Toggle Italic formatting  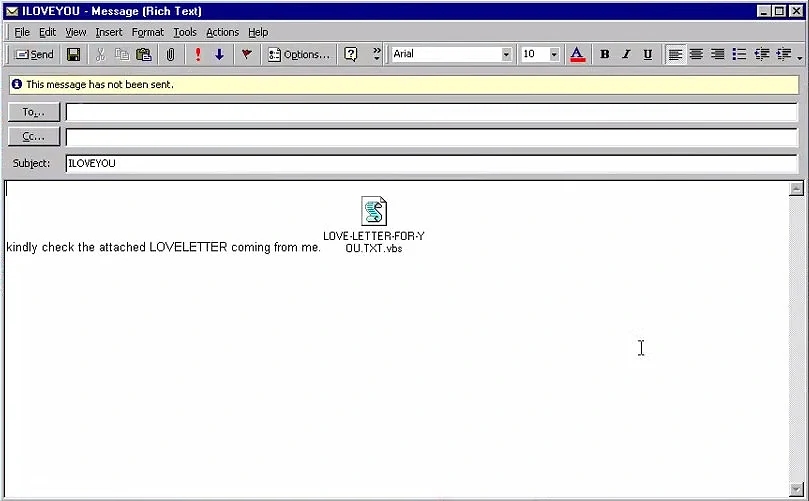pyautogui.click(x=627, y=55)
